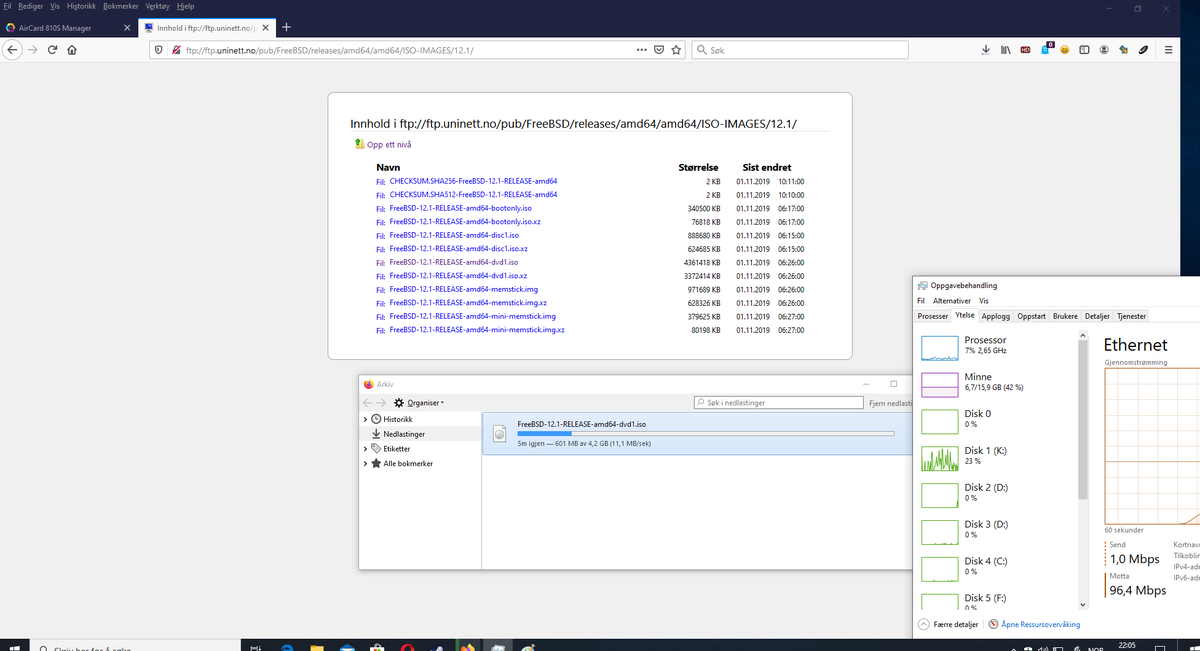
Task: Open Alternativer menu in Task Manager
Action: click(952, 300)
